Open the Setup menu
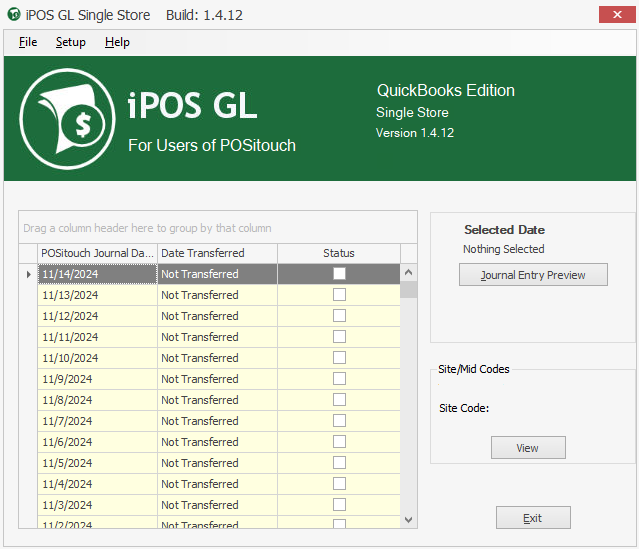The image size is (639, 549). click(x=71, y=42)
